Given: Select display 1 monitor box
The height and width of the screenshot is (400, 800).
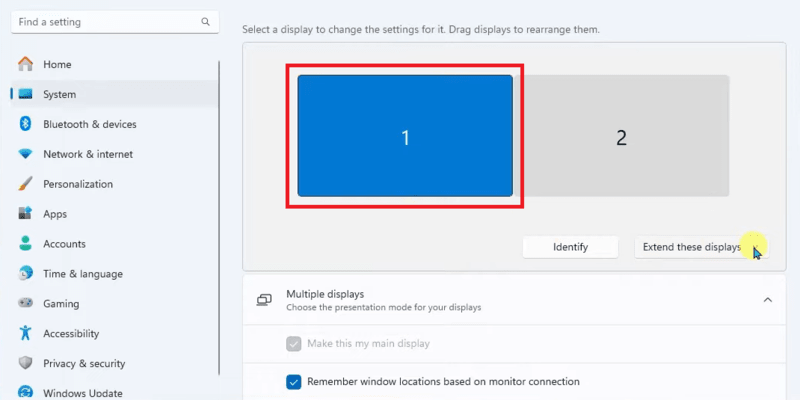Looking at the screenshot, I should point(405,137).
